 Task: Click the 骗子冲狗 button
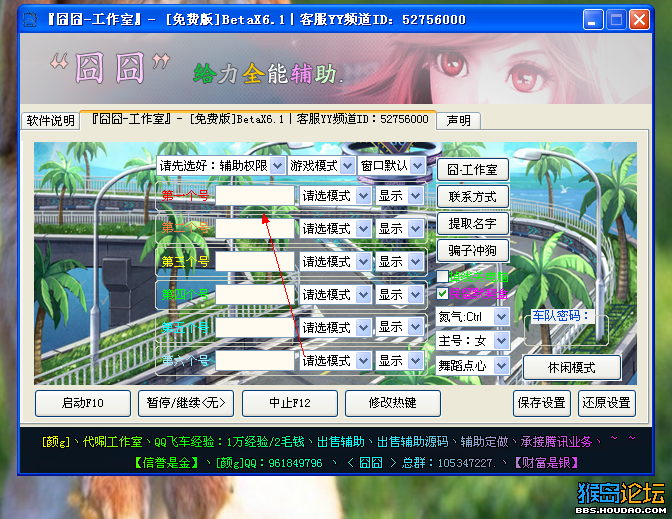point(473,251)
